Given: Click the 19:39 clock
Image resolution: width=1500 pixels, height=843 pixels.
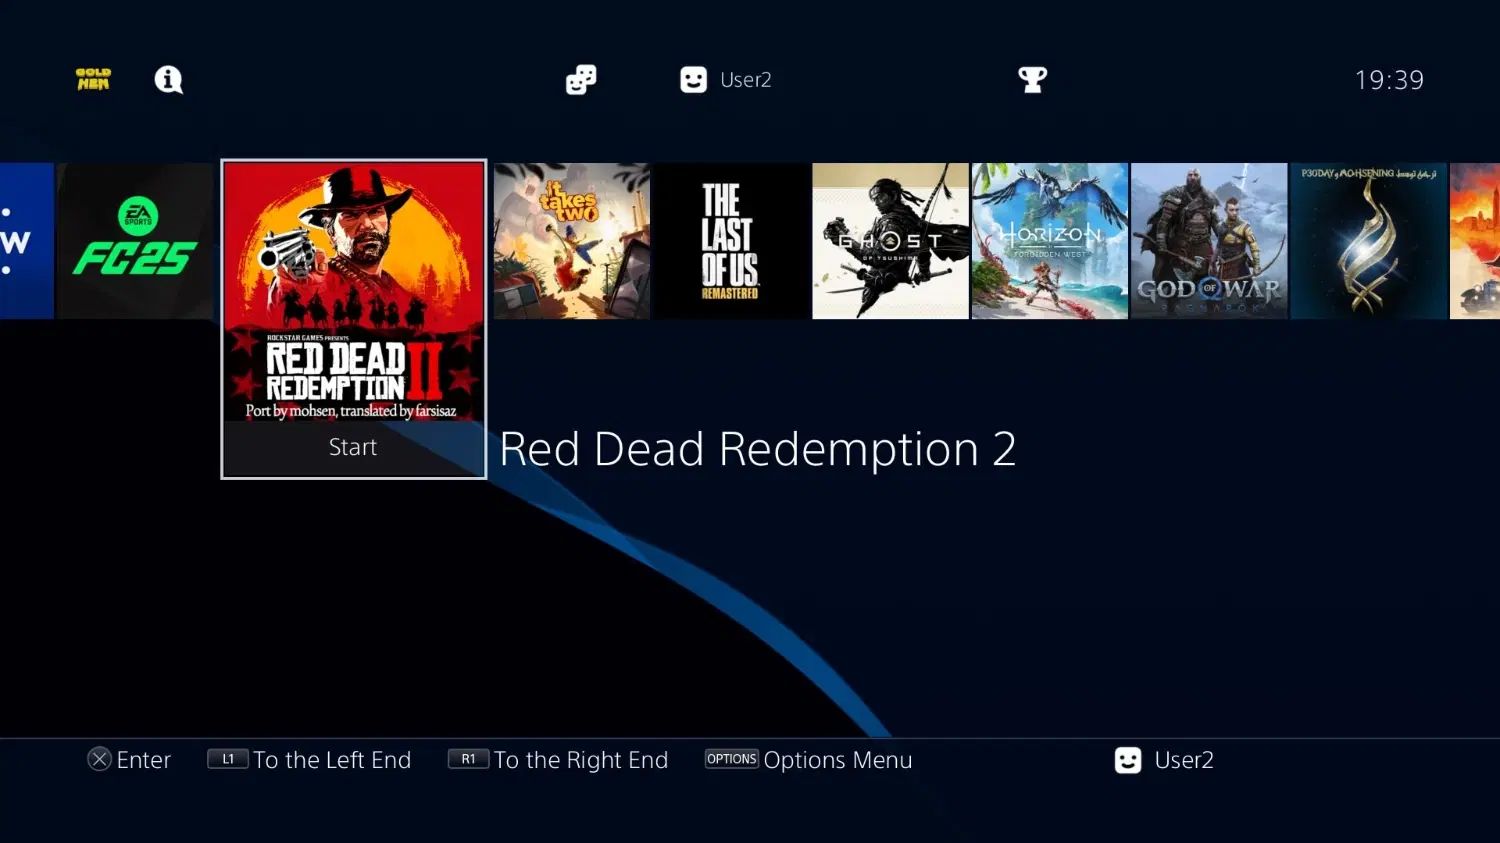Looking at the screenshot, I should tap(1389, 80).
